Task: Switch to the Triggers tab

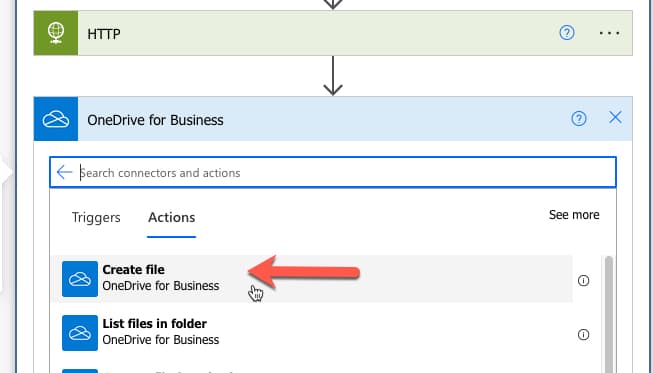Action: click(96, 217)
